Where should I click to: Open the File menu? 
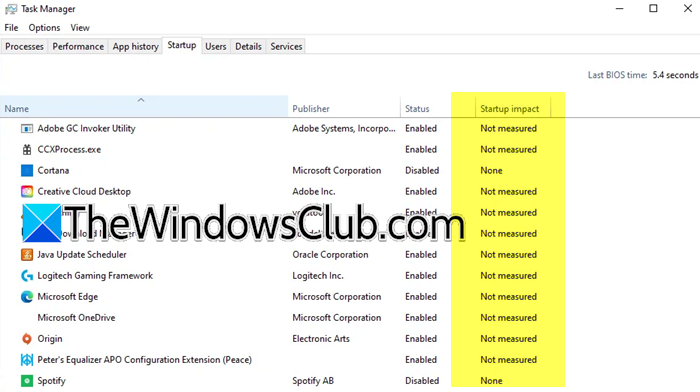click(x=11, y=28)
